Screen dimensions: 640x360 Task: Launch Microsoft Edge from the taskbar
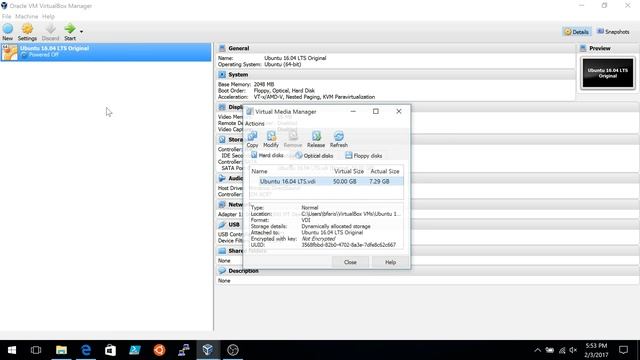point(86,350)
